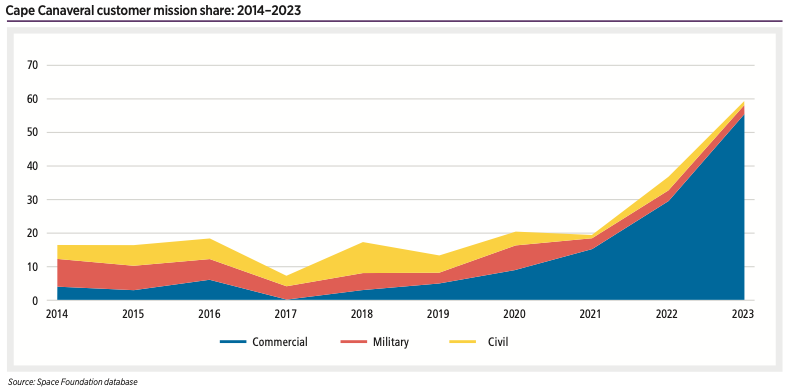Click the 2014 x-axis label
Viewport: 795px width, 392px height.
pos(57,314)
